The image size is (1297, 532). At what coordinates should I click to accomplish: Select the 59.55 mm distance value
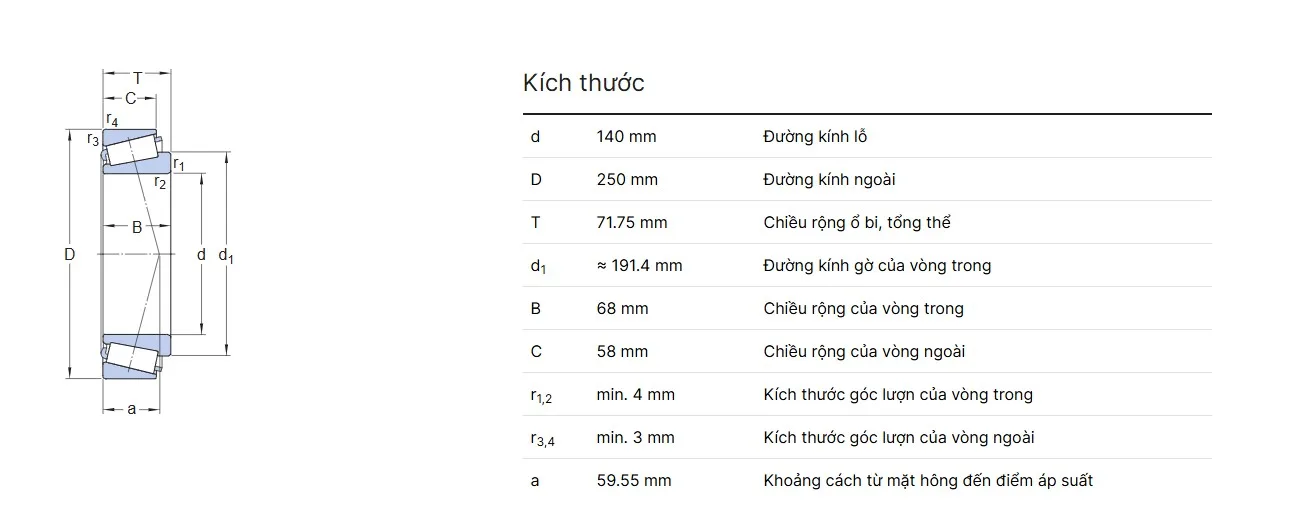pos(634,480)
